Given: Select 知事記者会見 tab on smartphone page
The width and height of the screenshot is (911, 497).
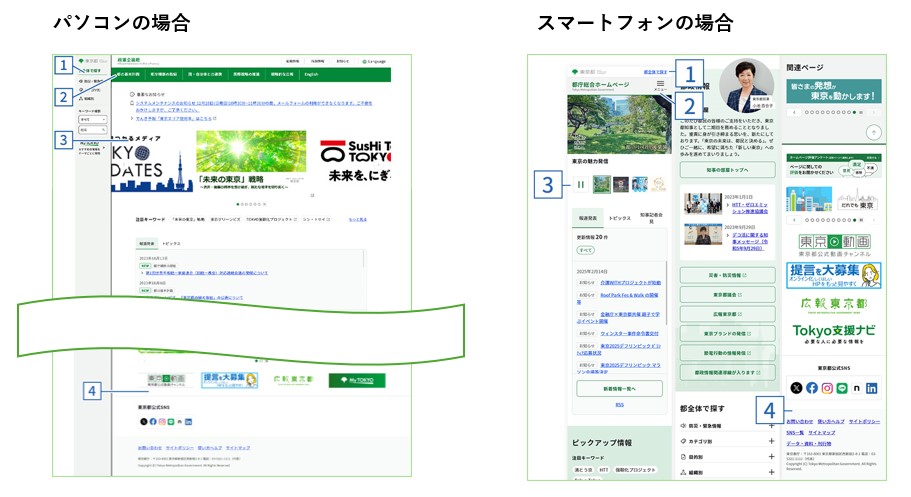Looking at the screenshot, I should coord(651,218).
